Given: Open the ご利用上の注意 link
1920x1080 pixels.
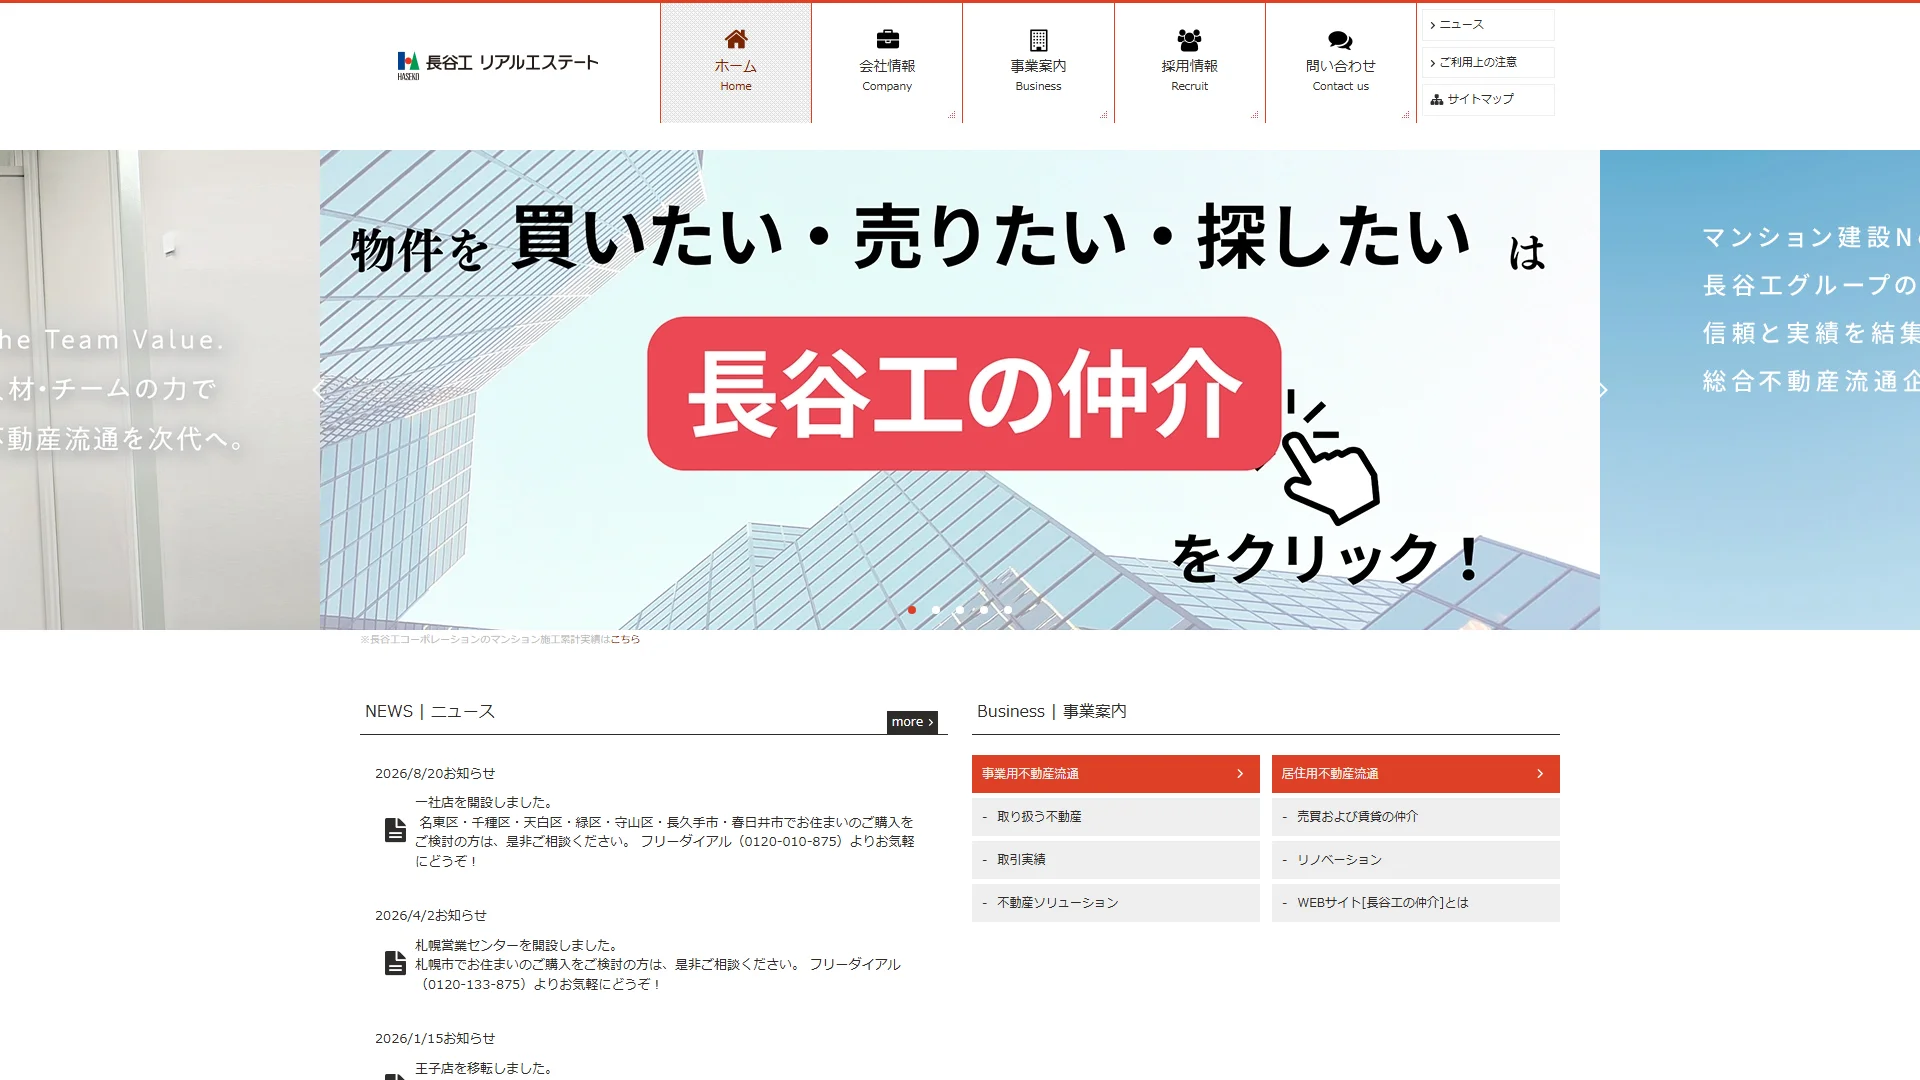Looking at the screenshot, I should [x=1488, y=62].
